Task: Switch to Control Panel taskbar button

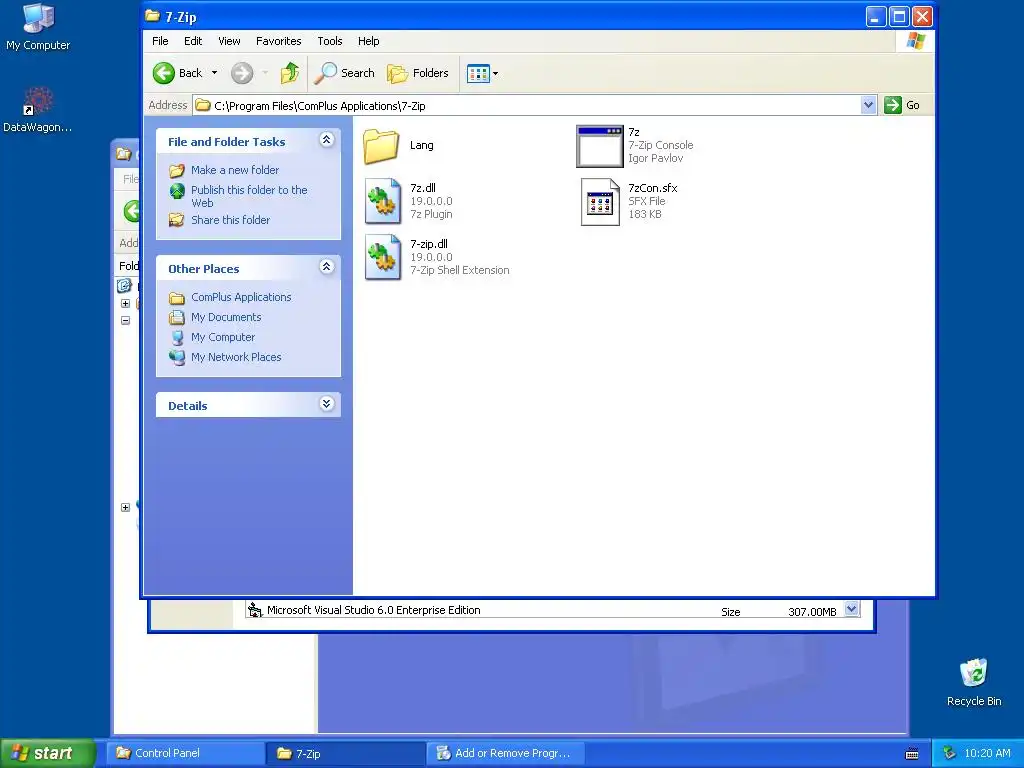Action: [186, 753]
